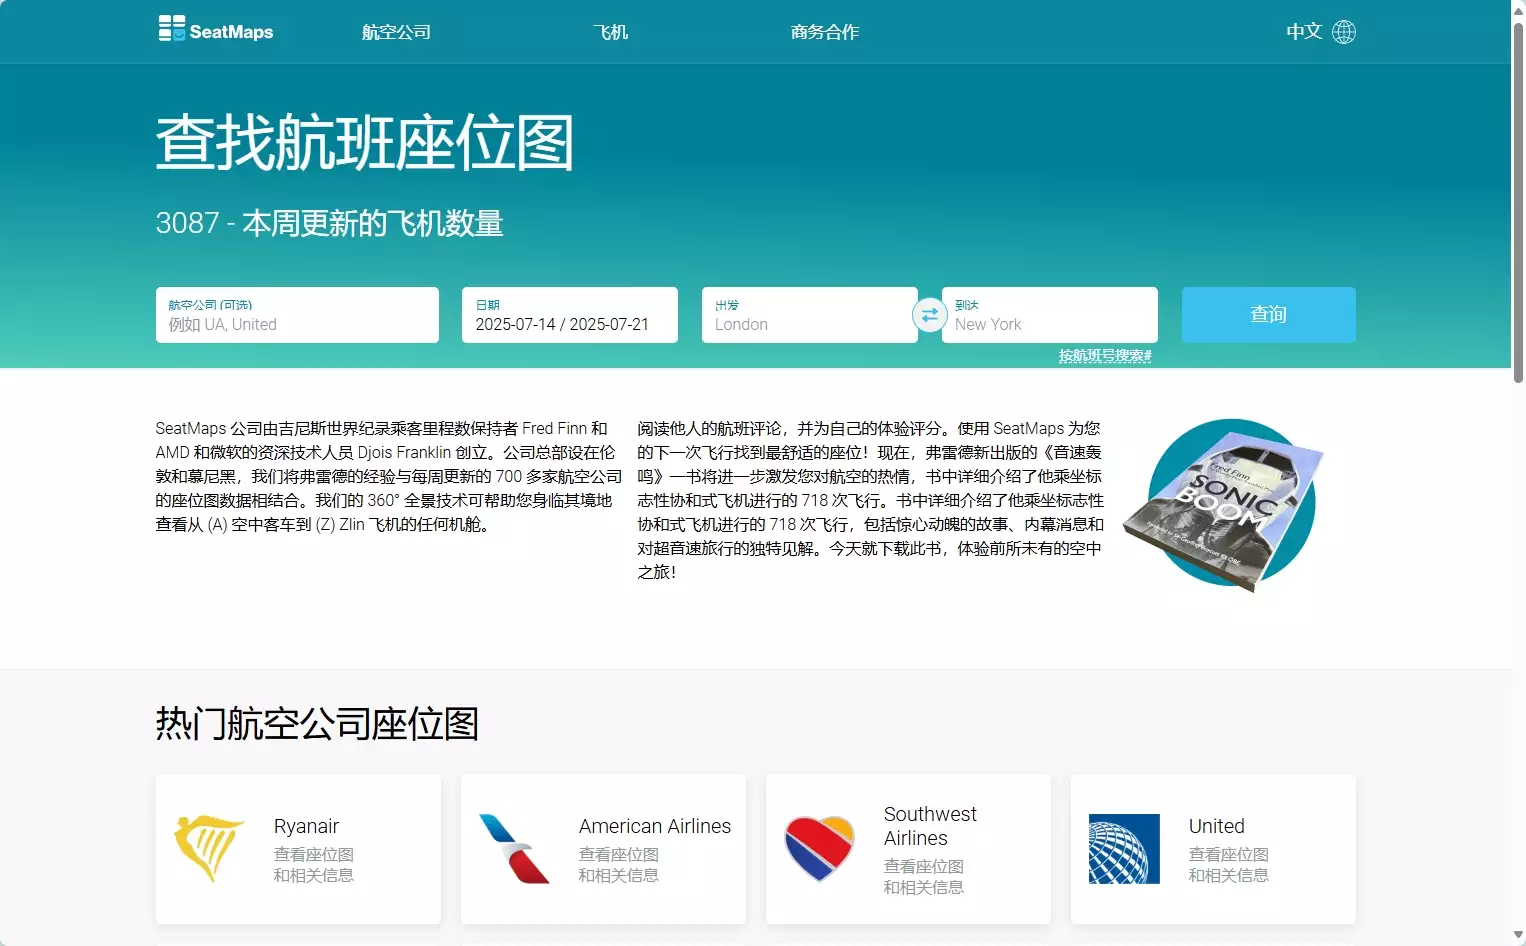1526x946 pixels.
Task: Focus the 到达 arrival city field
Action: click(1050, 315)
